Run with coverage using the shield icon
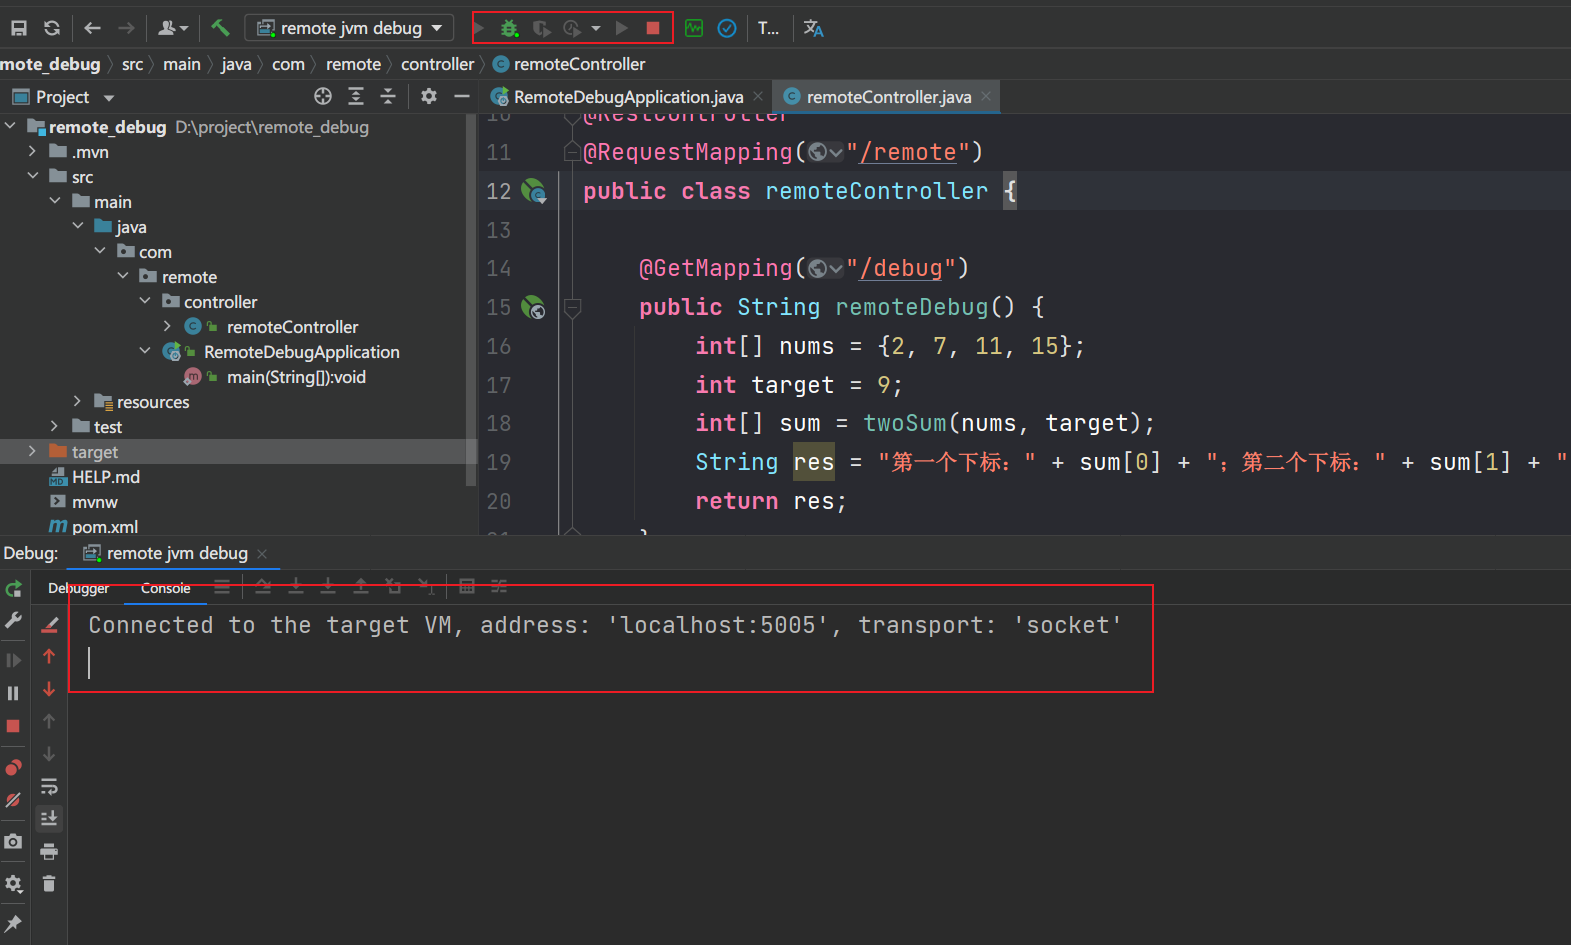 (x=541, y=28)
